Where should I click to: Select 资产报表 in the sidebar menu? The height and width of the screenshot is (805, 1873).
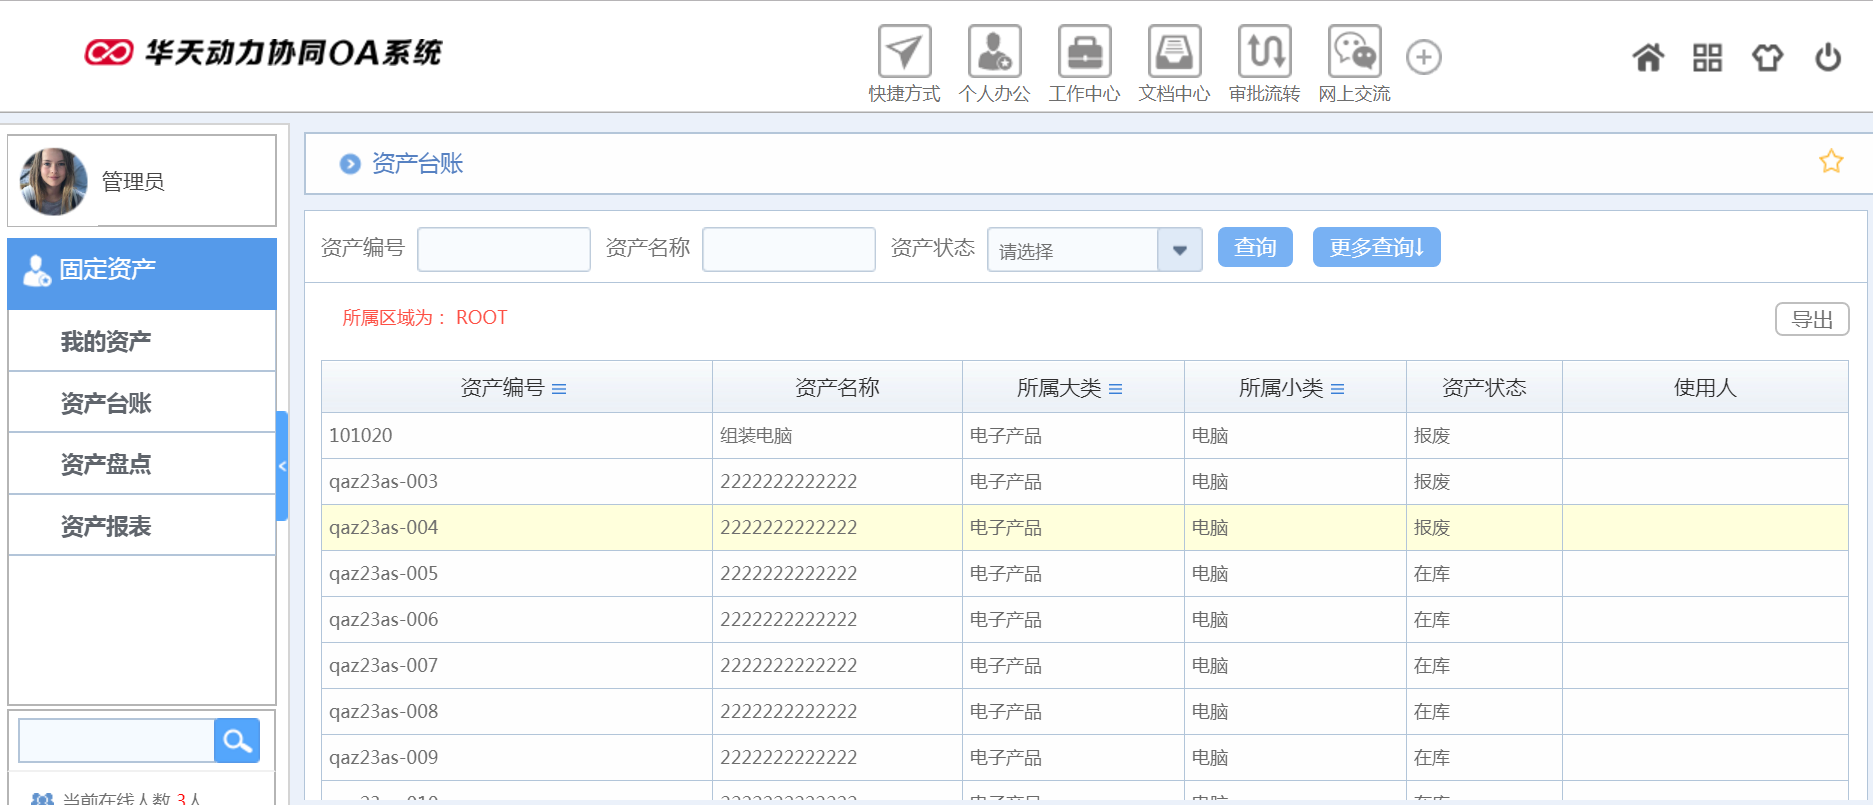tap(106, 526)
